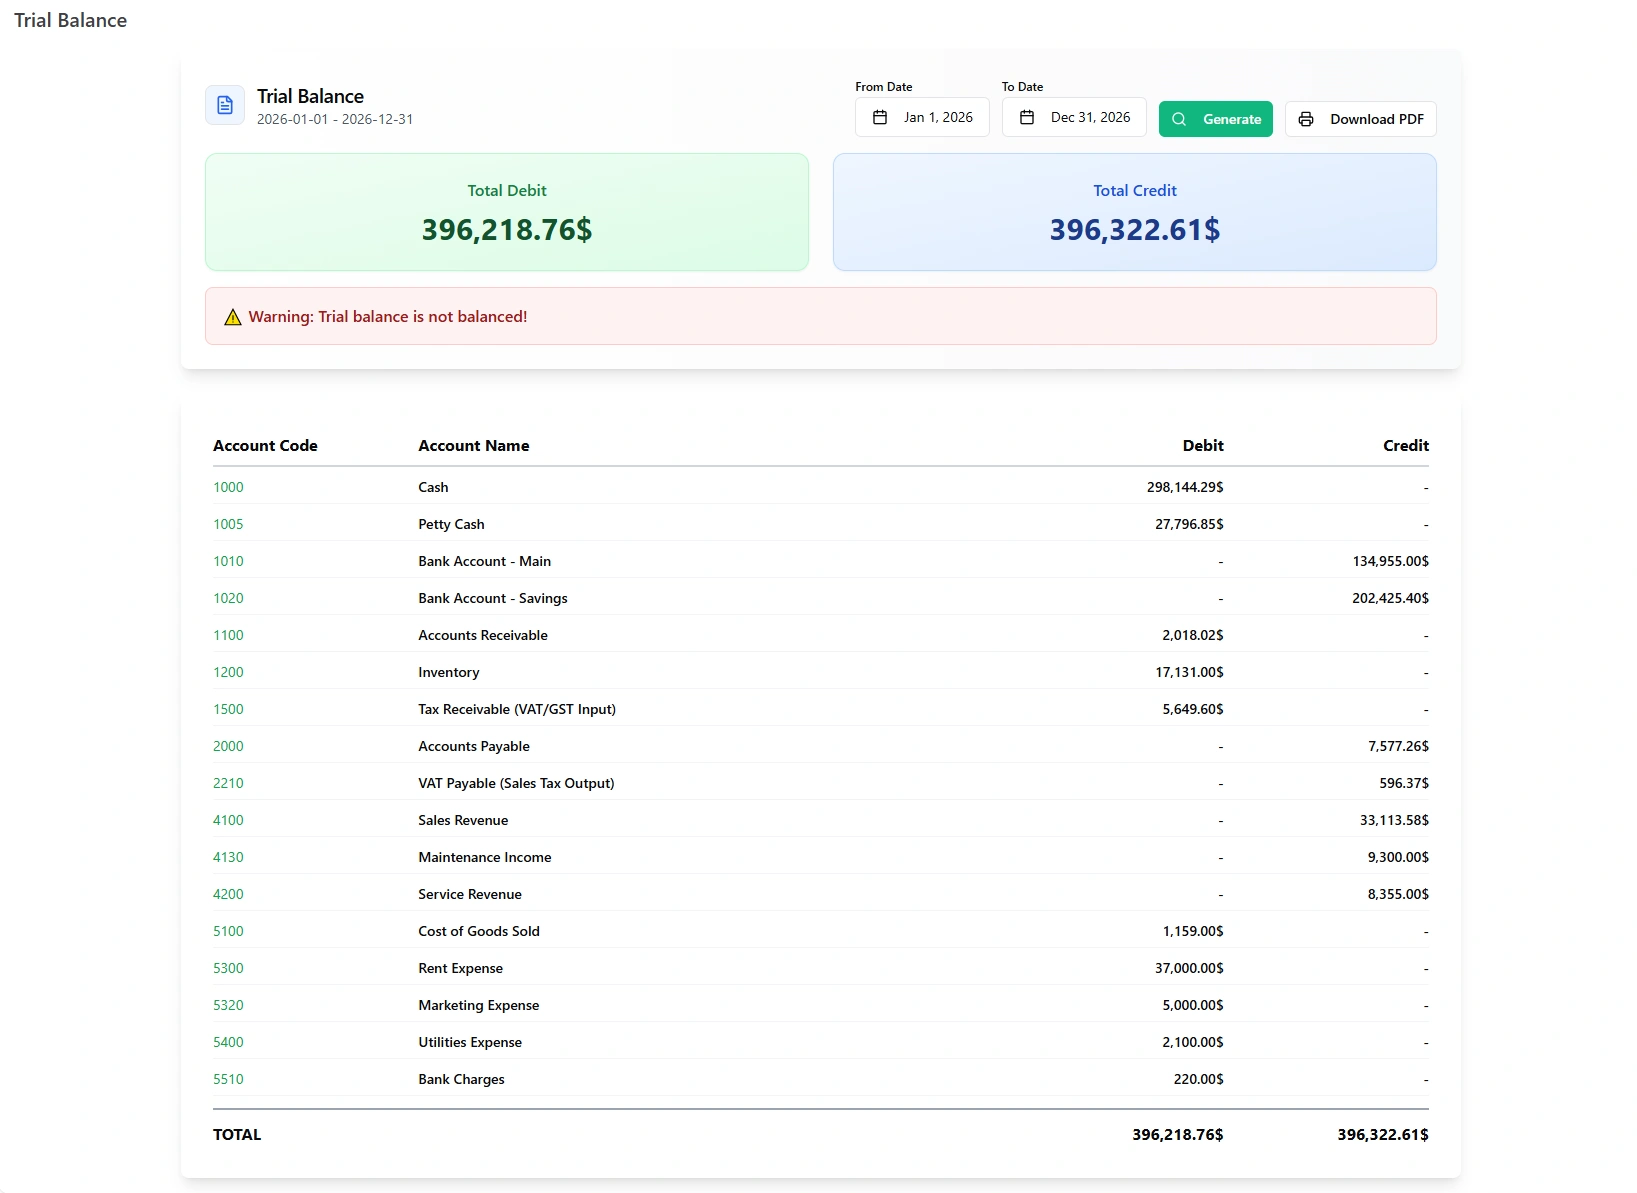The width and height of the screenshot is (1637, 1193).
Task: Open account code 1000 Cash
Action: point(228,487)
